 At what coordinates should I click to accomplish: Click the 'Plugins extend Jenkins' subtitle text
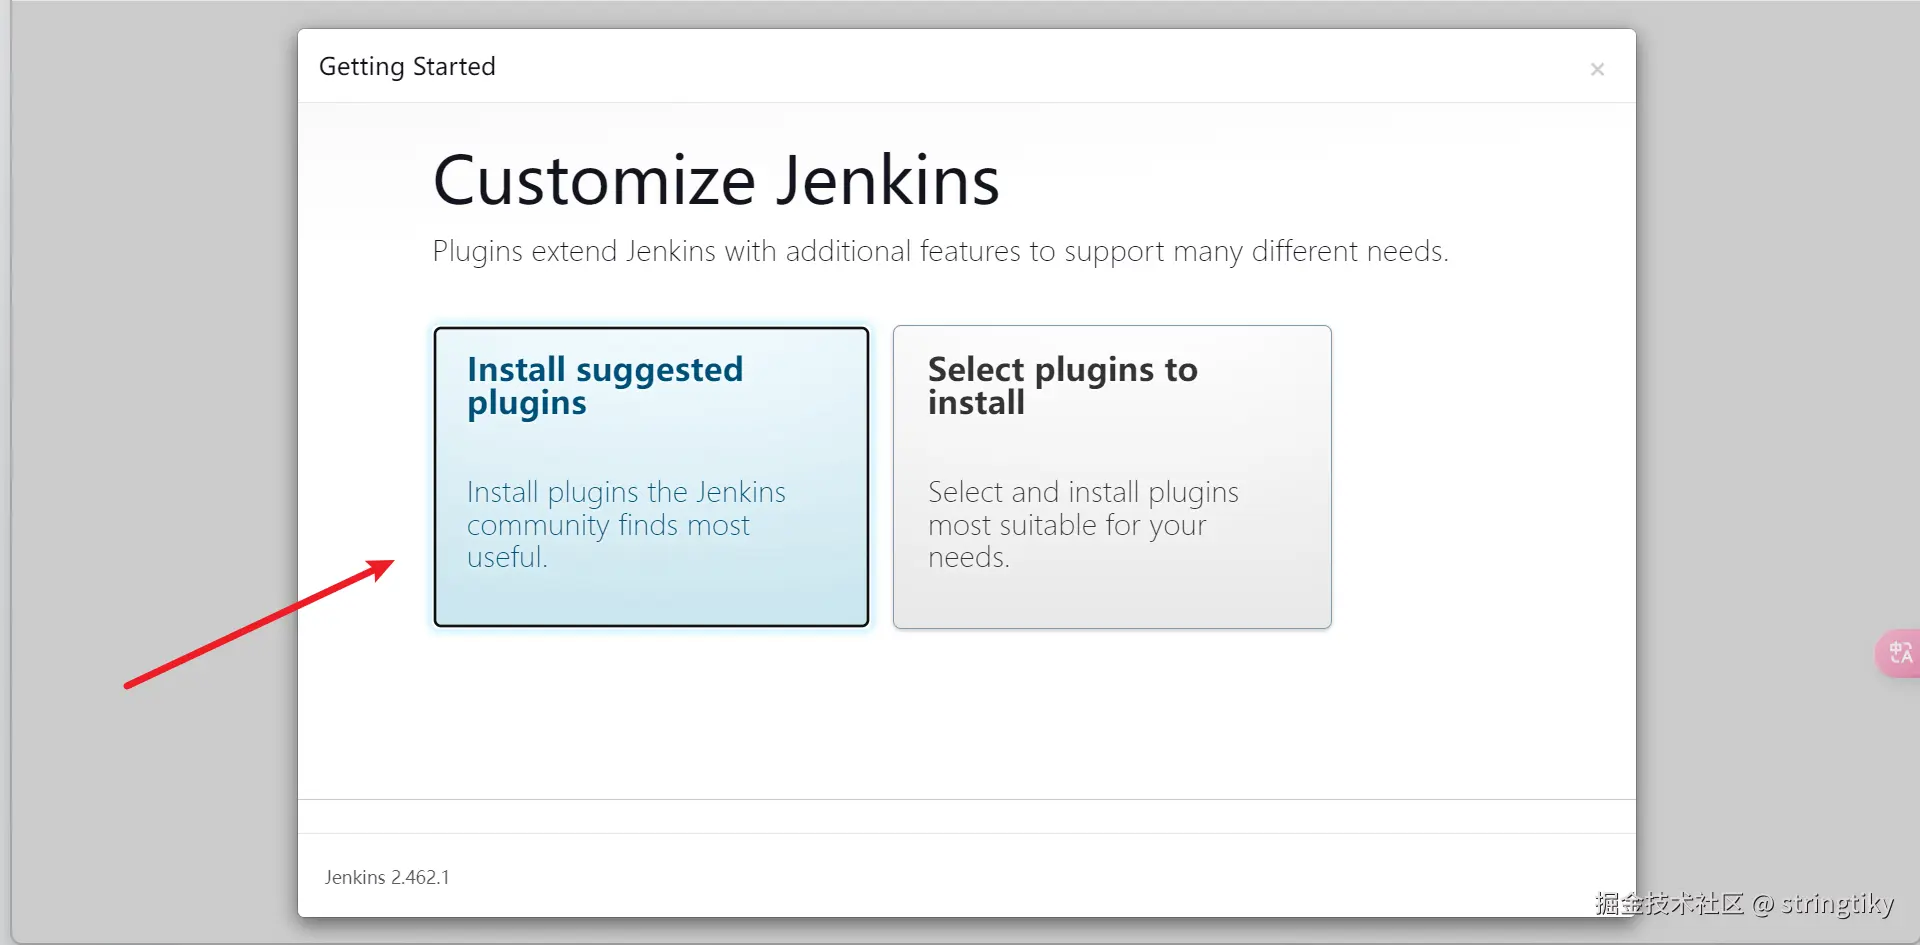pyautogui.click(x=940, y=251)
